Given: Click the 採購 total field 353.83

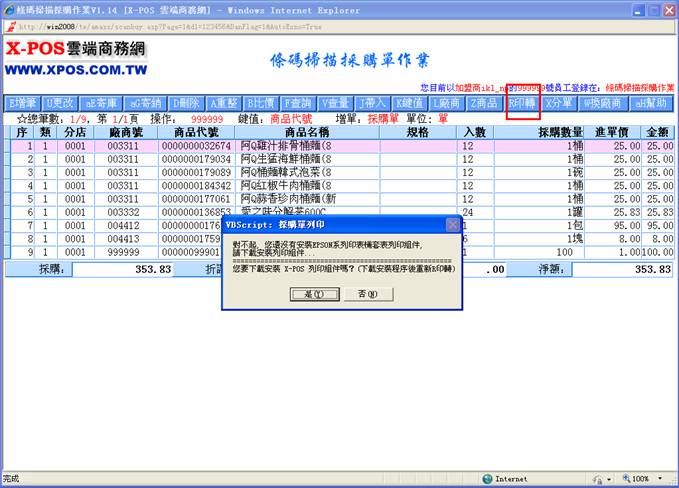Looking at the screenshot, I should pyautogui.click(x=122, y=270).
